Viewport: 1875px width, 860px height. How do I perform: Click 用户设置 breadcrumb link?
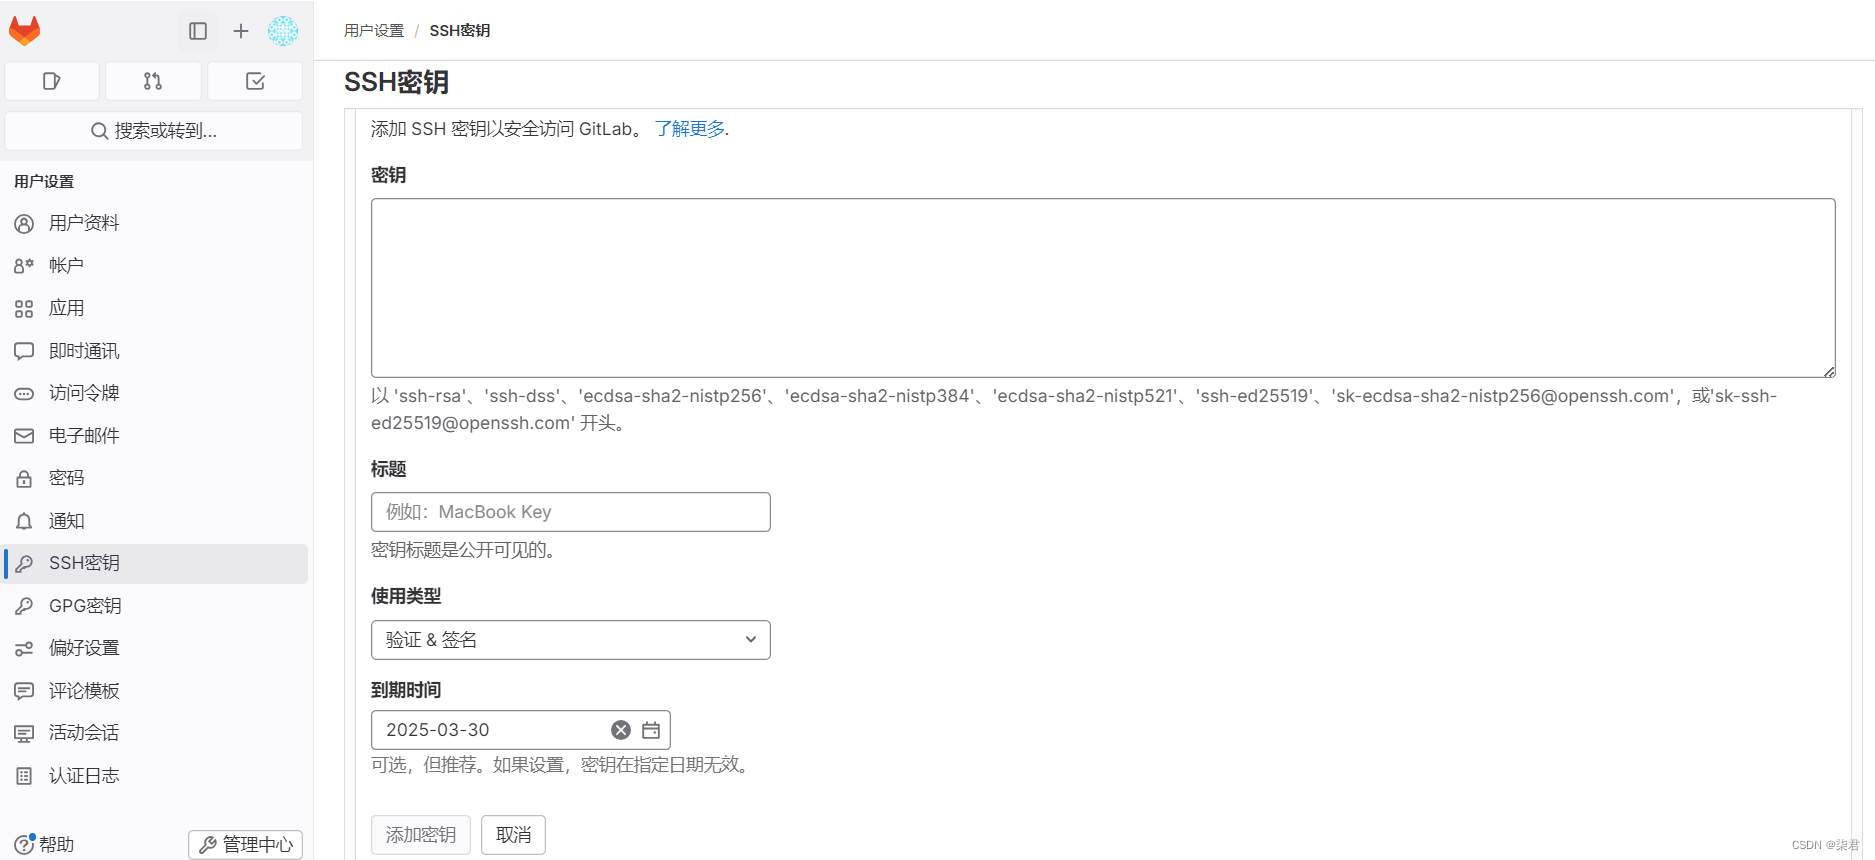374,31
